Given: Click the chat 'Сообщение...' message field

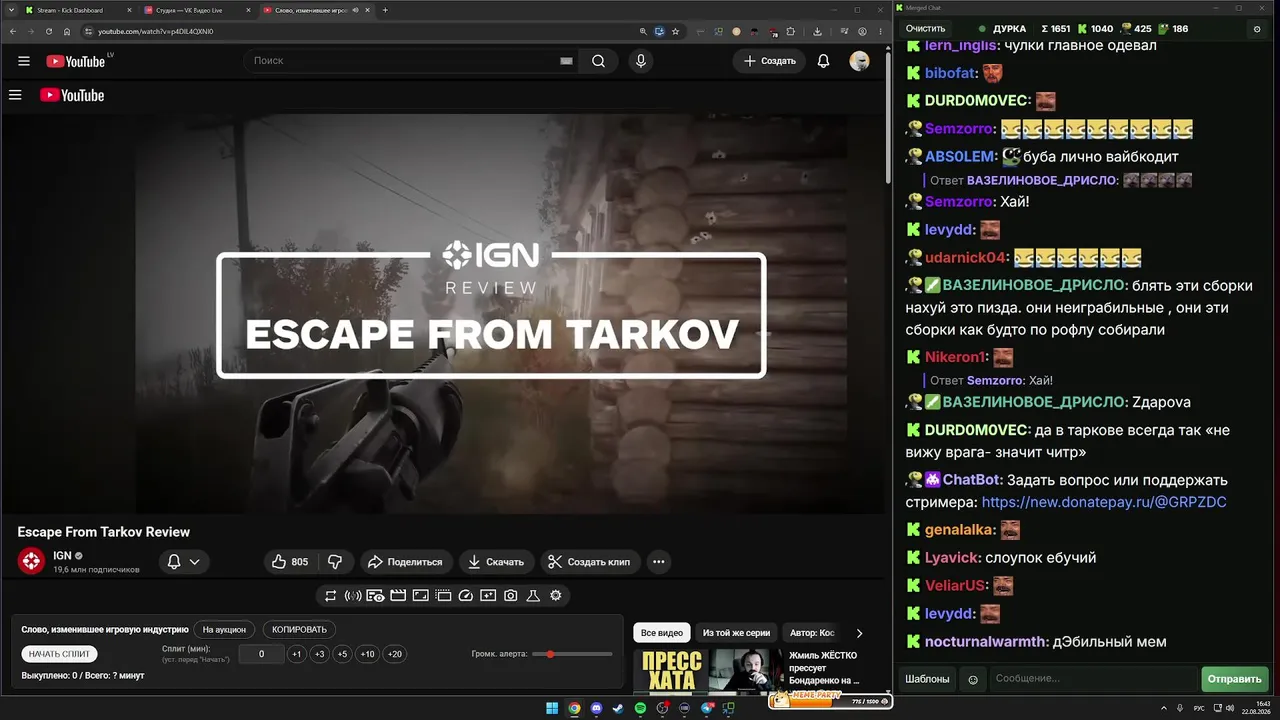Looking at the screenshot, I should [x=1093, y=679].
